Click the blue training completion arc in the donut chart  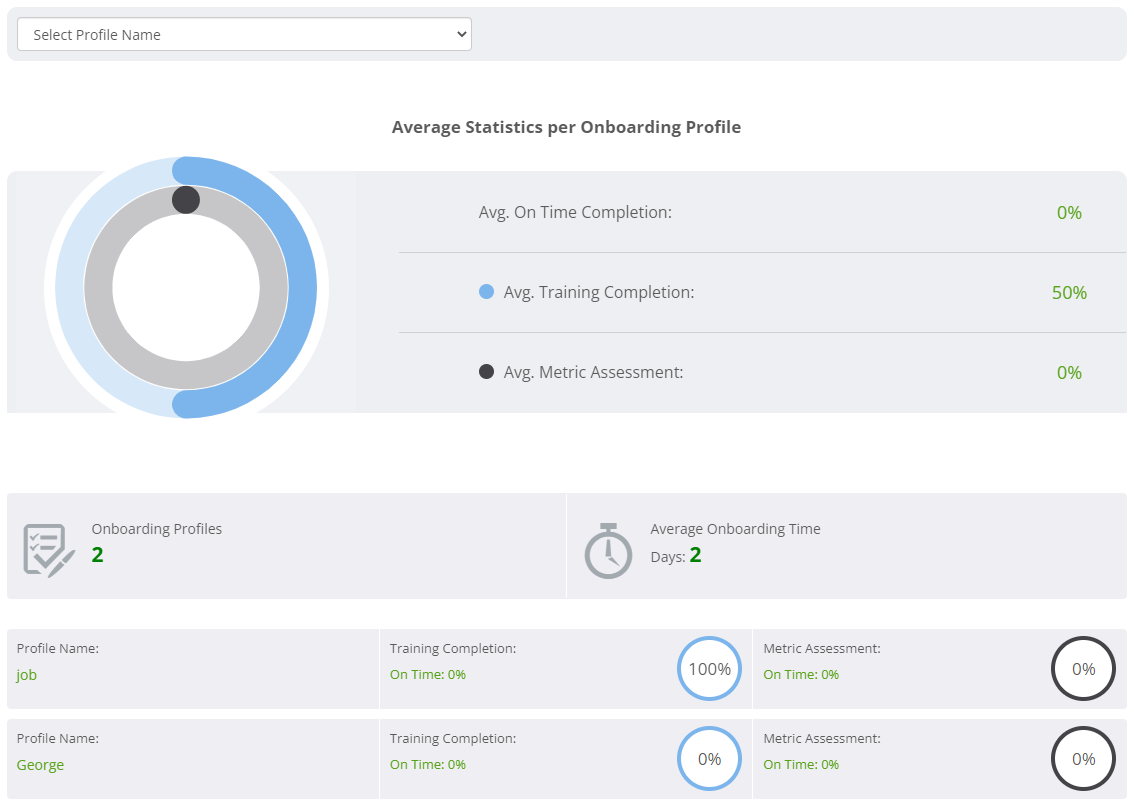(302, 287)
